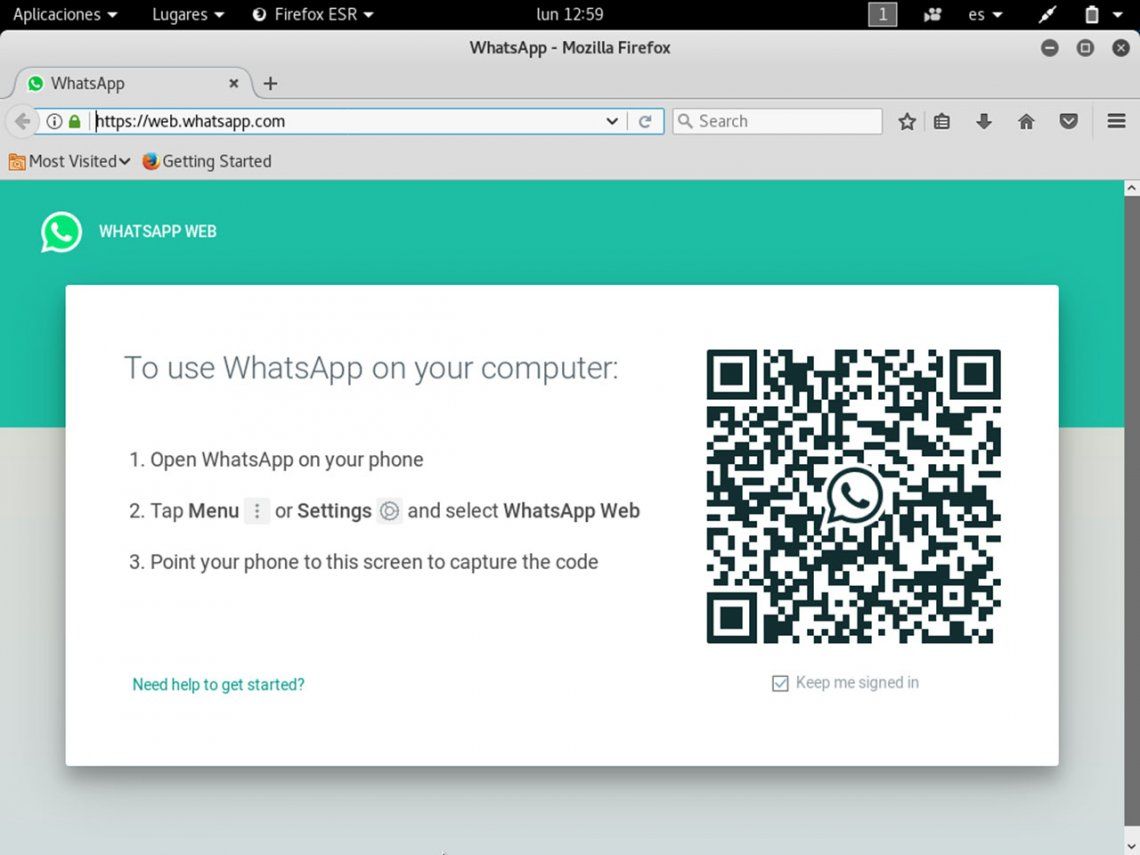Open the Getting Started bookmark
This screenshot has width=1140, height=855.
207,161
